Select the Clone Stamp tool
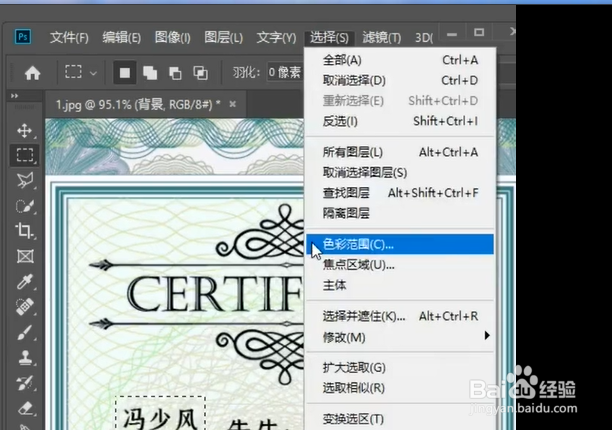Screen dimensions: 612x430 pyautogui.click(x=25, y=357)
